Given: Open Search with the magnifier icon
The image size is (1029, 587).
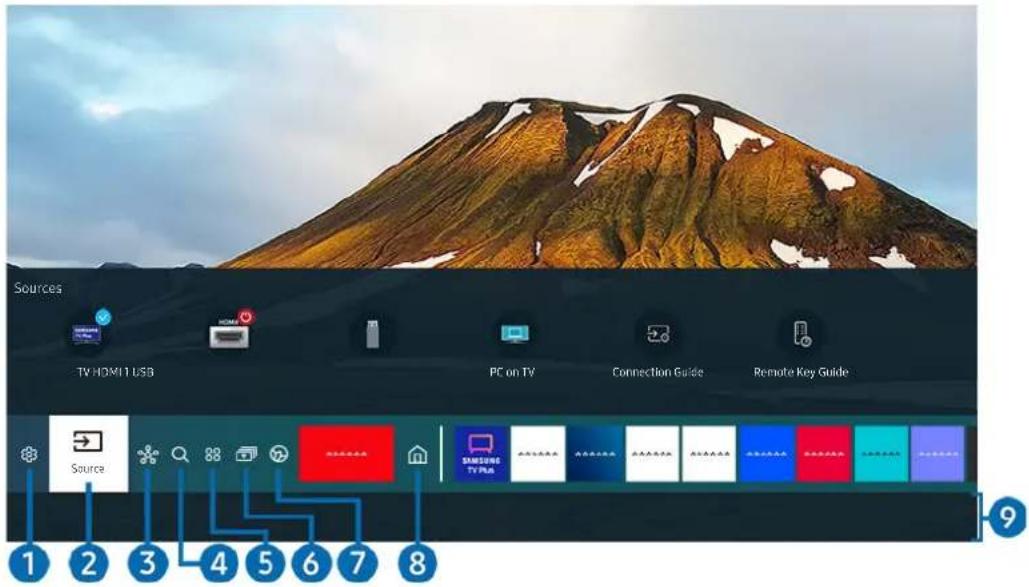Looking at the screenshot, I should pos(180,454).
